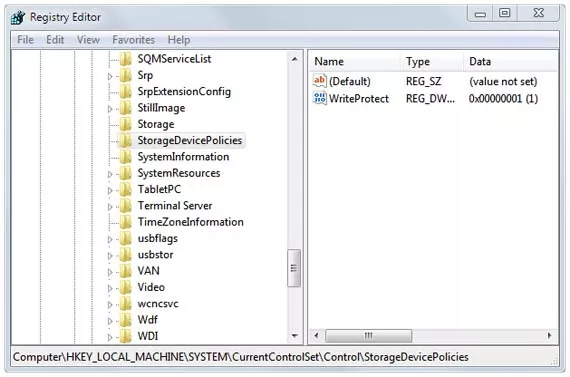Open the Favorites menu
570x377 pixels.
(133, 39)
